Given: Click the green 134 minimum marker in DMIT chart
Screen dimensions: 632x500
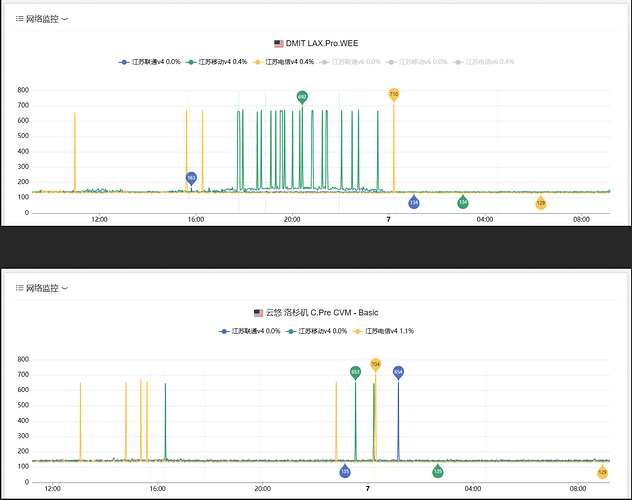Looking at the screenshot, I should point(463,202).
